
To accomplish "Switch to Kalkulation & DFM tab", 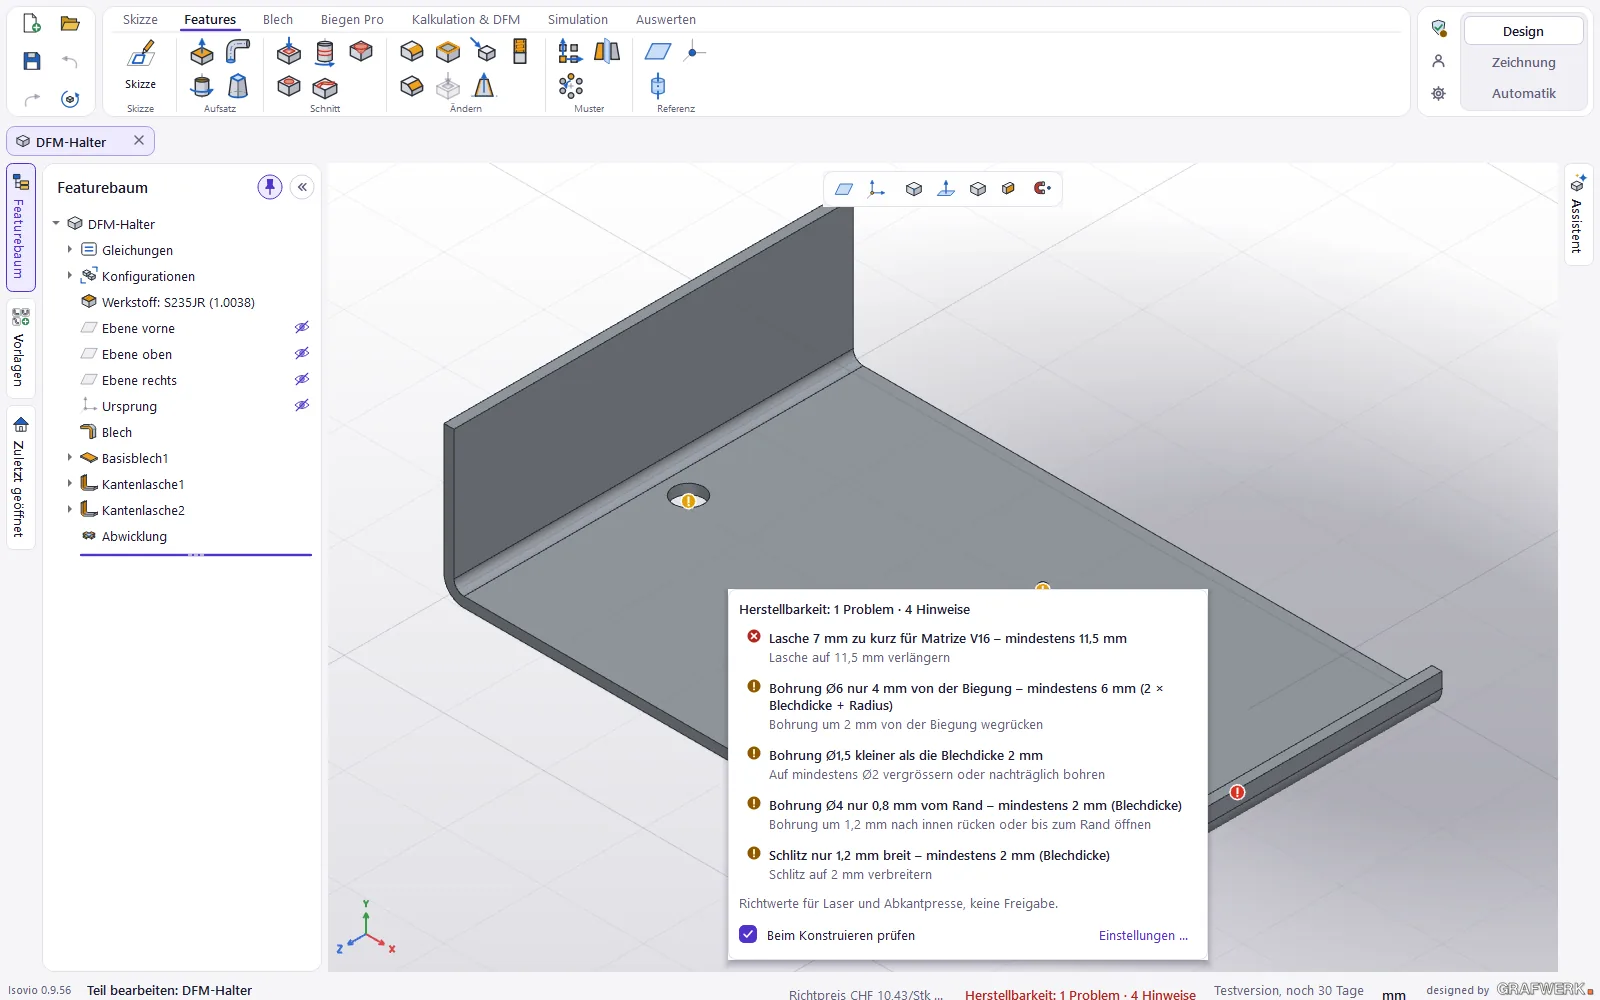I will tap(466, 19).
